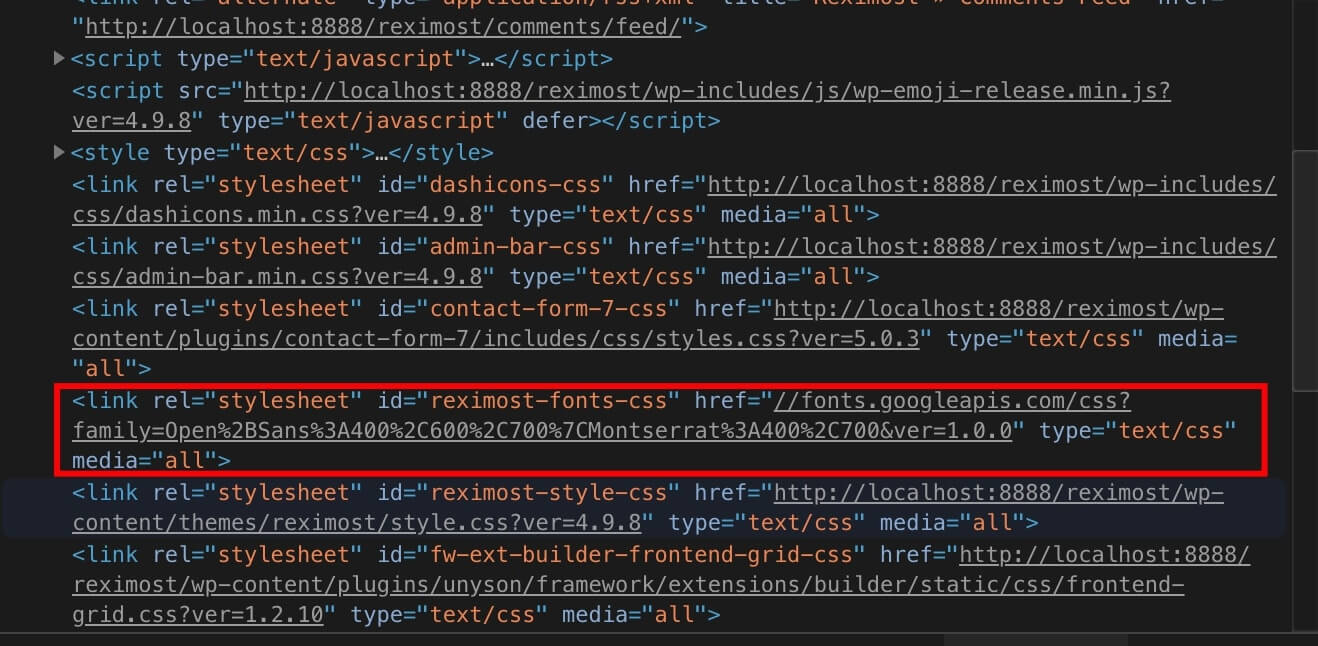1318x646 pixels.
Task: Open the reximost theme style.css link
Action: [648, 507]
